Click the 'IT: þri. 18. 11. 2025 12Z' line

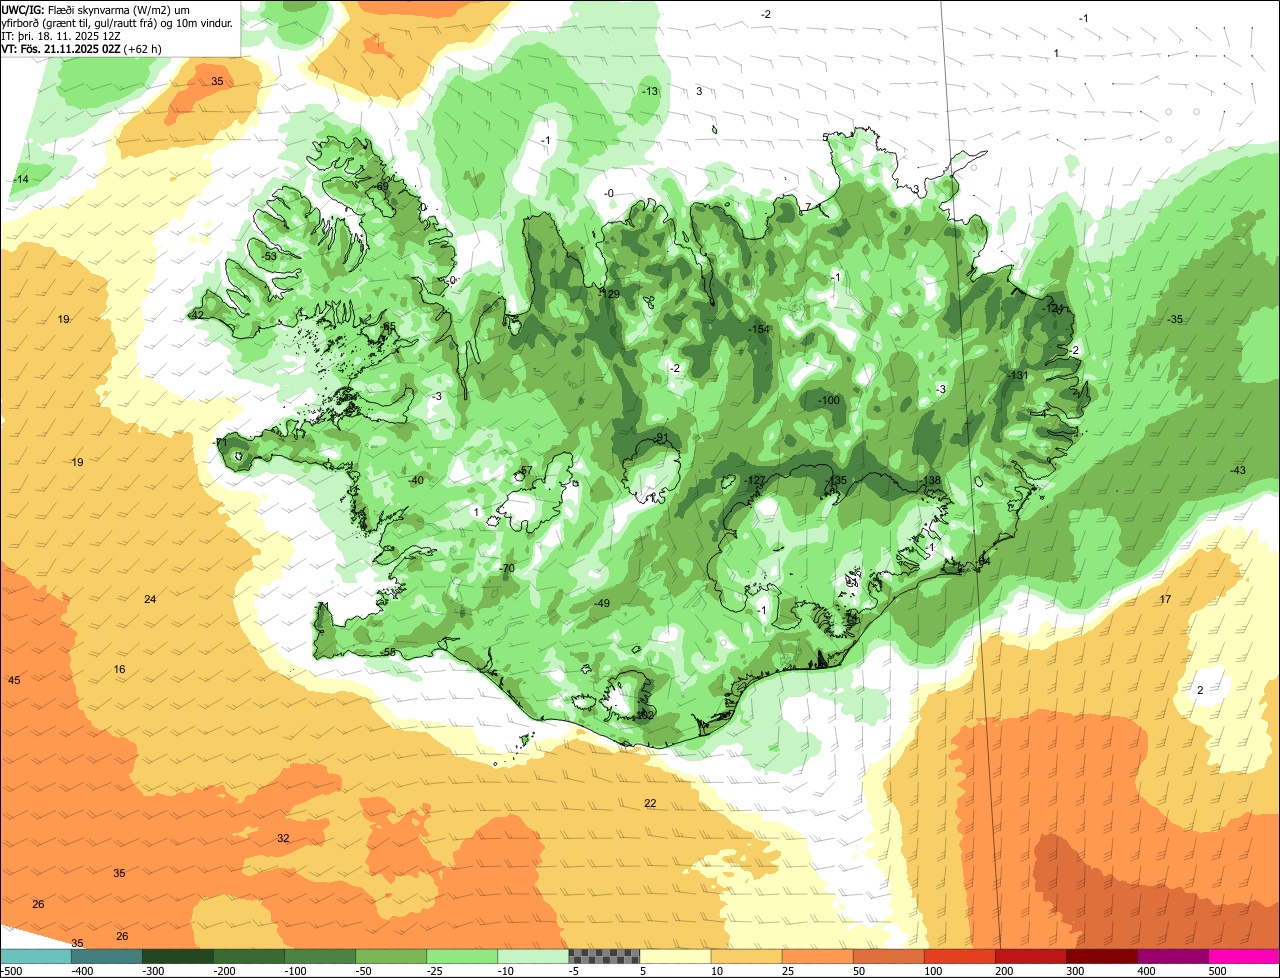pyautogui.click(x=62, y=35)
